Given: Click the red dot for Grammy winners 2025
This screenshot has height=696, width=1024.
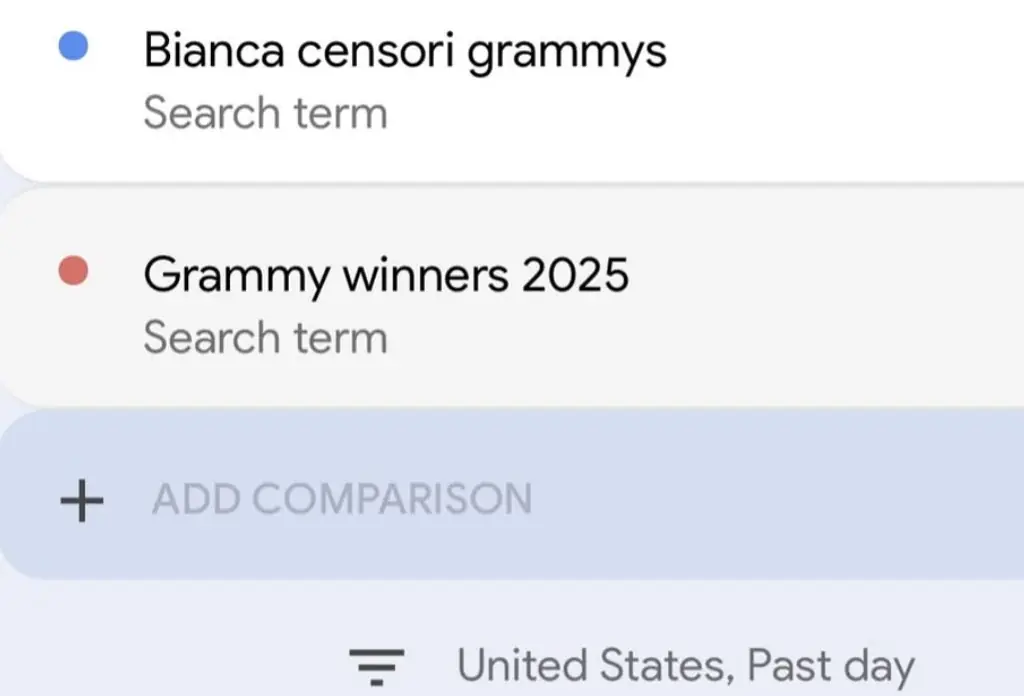Looking at the screenshot, I should [73, 271].
